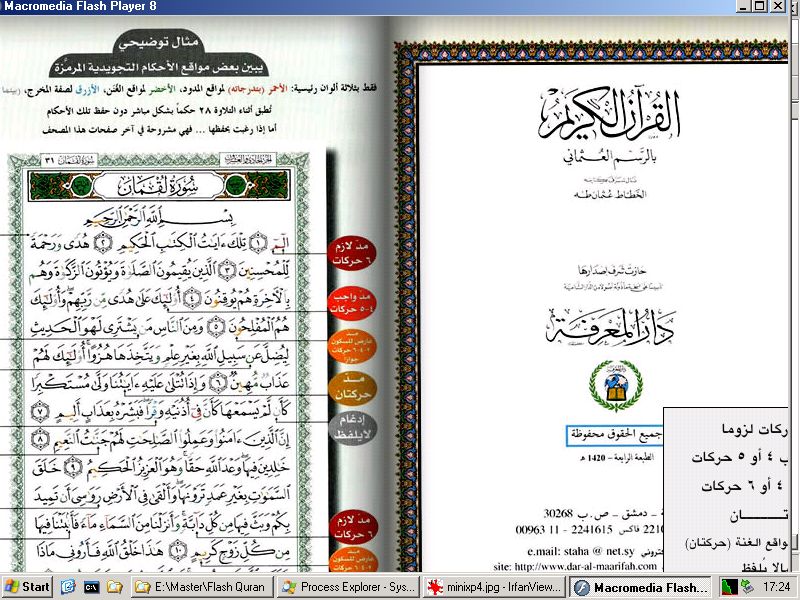800x600 pixels.
Task: Click the network system tray icon
Action: 747,587
